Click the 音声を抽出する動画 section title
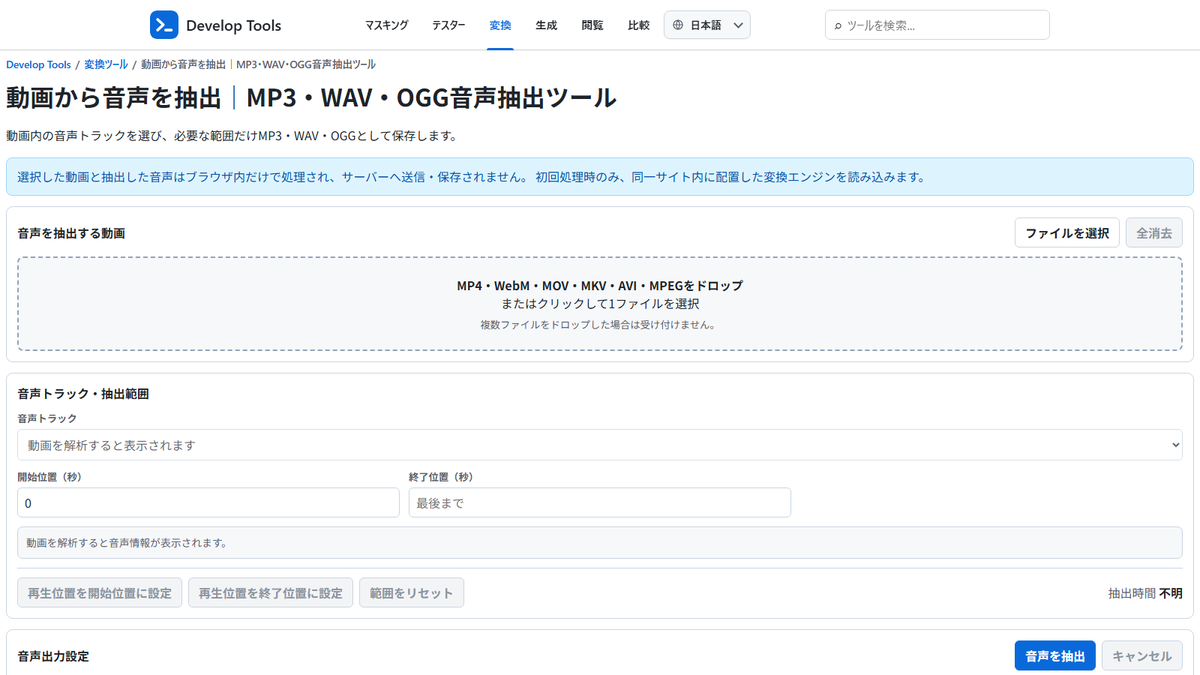Viewport: 1200px width, 675px height. [x=71, y=233]
